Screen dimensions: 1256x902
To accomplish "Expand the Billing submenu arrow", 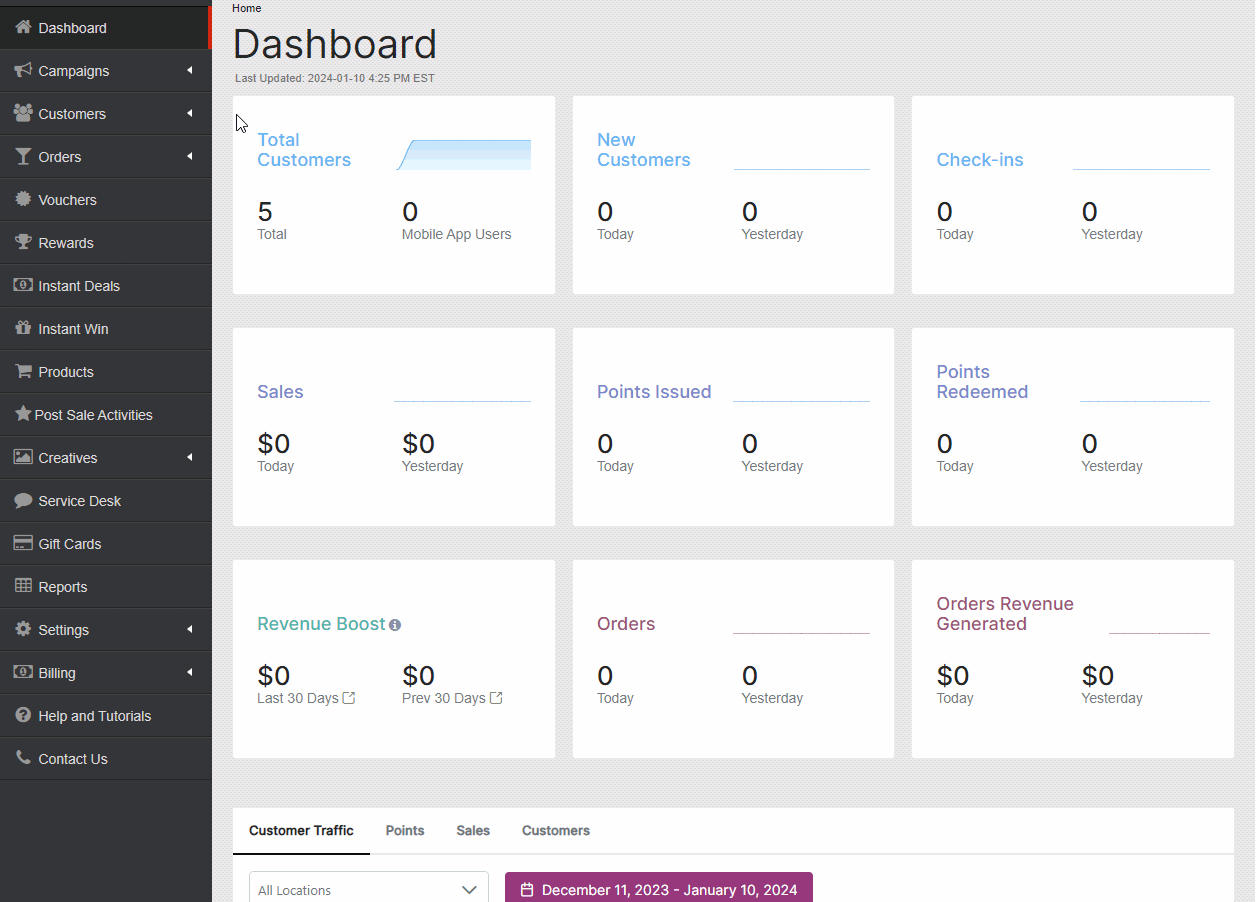I will click(x=190, y=672).
